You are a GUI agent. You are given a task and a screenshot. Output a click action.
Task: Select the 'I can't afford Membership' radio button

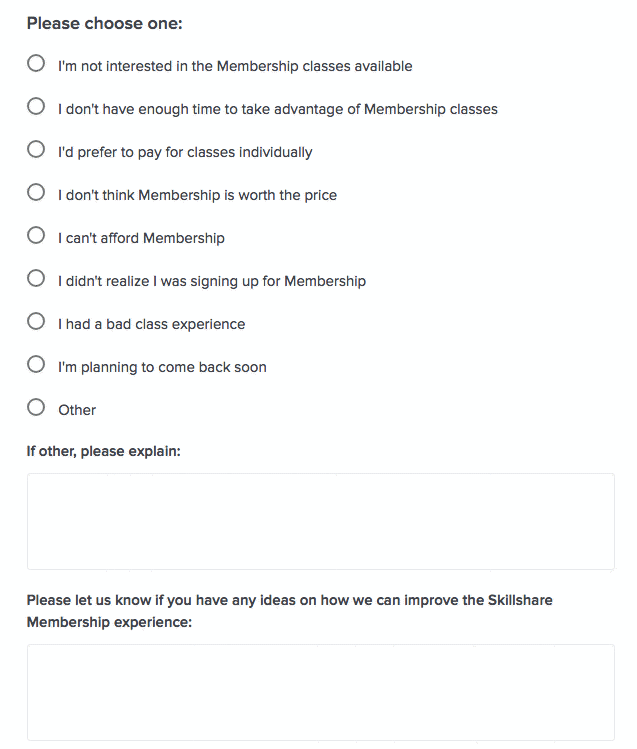(x=36, y=236)
